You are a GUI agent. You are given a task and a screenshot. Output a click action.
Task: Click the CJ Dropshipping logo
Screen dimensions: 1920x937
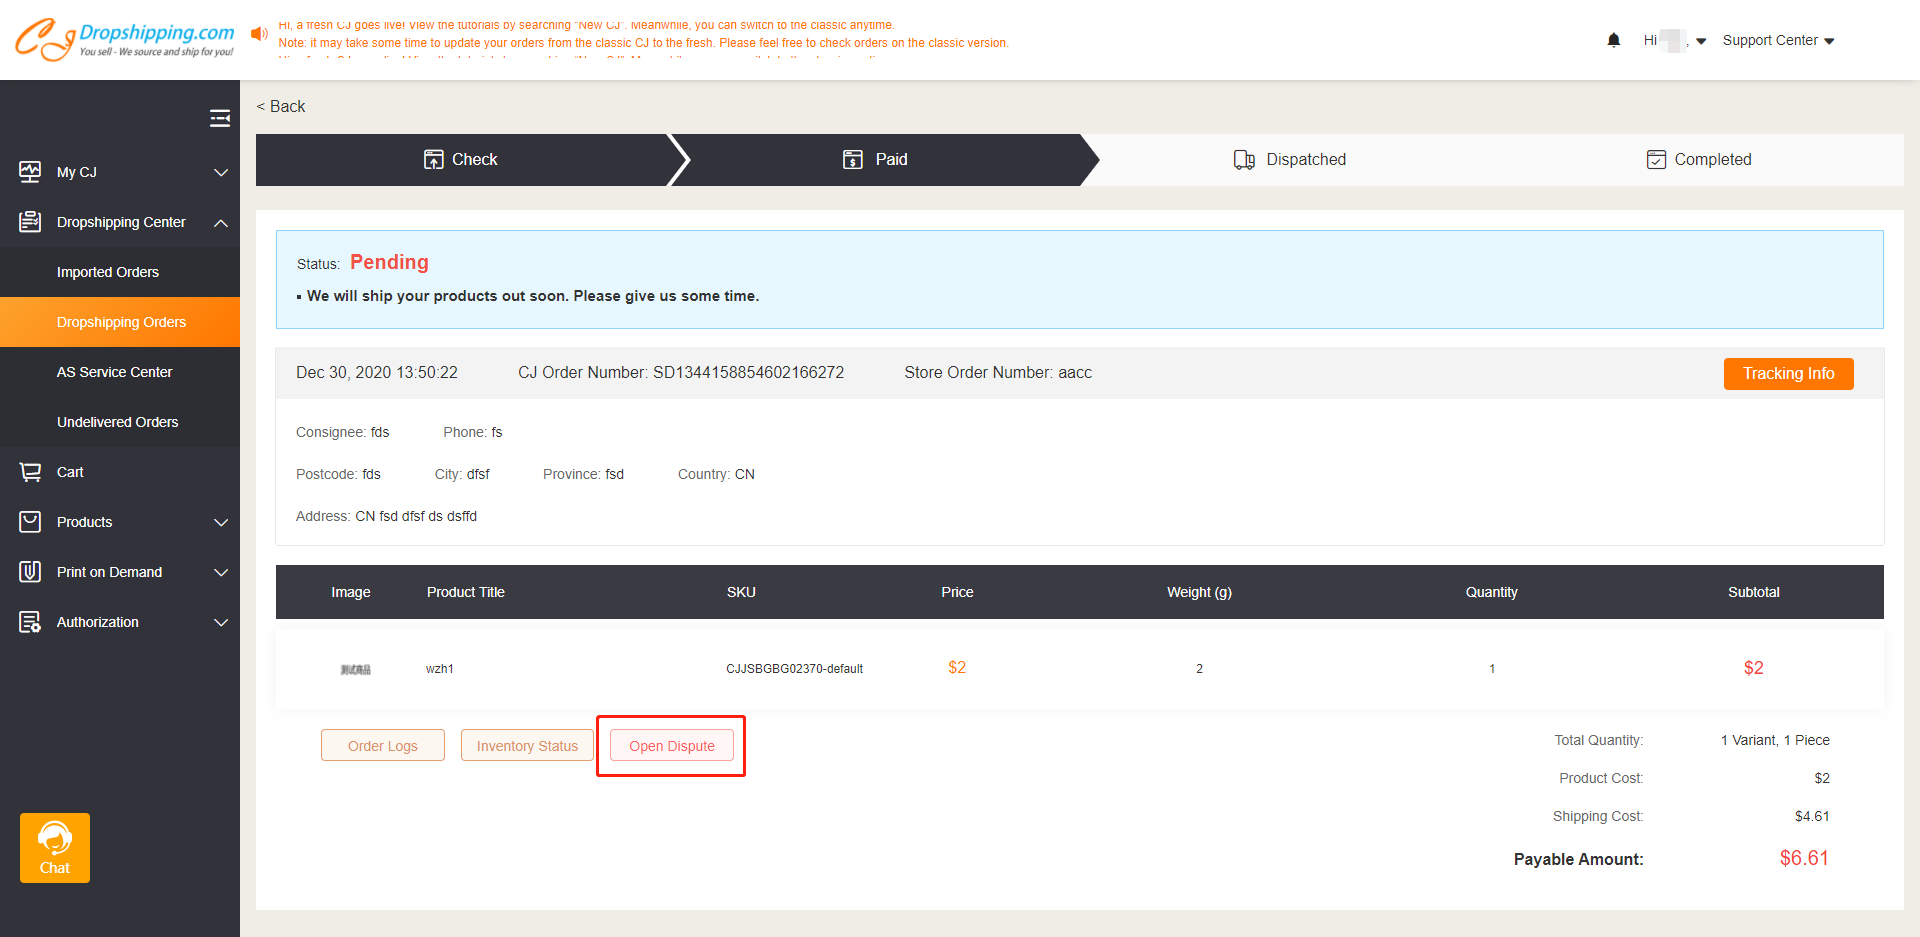coord(125,39)
